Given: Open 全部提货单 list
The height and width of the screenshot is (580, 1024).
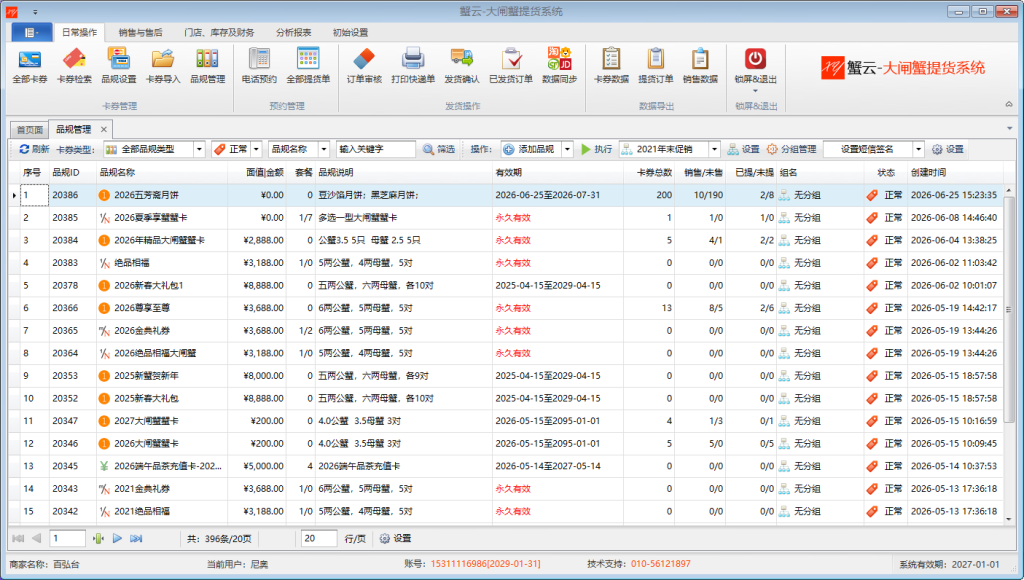Looking at the screenshot, I should (308, 67).
